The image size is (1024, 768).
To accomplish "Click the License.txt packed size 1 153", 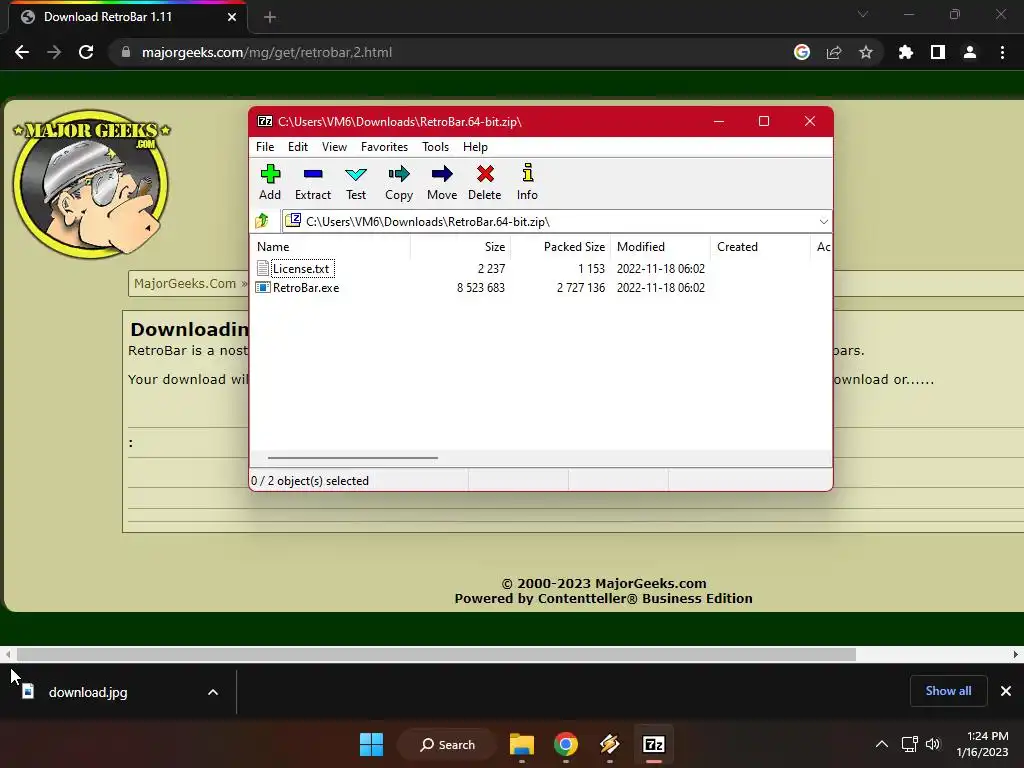I will click(x=591, y=268).
